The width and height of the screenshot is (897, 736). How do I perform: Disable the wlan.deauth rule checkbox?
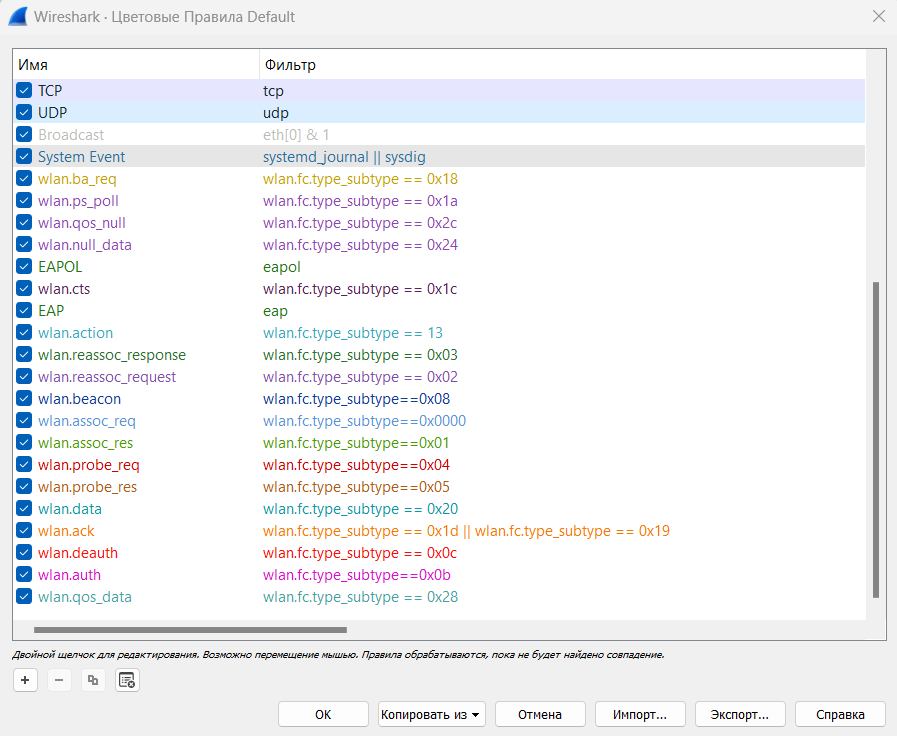[24, 552]
